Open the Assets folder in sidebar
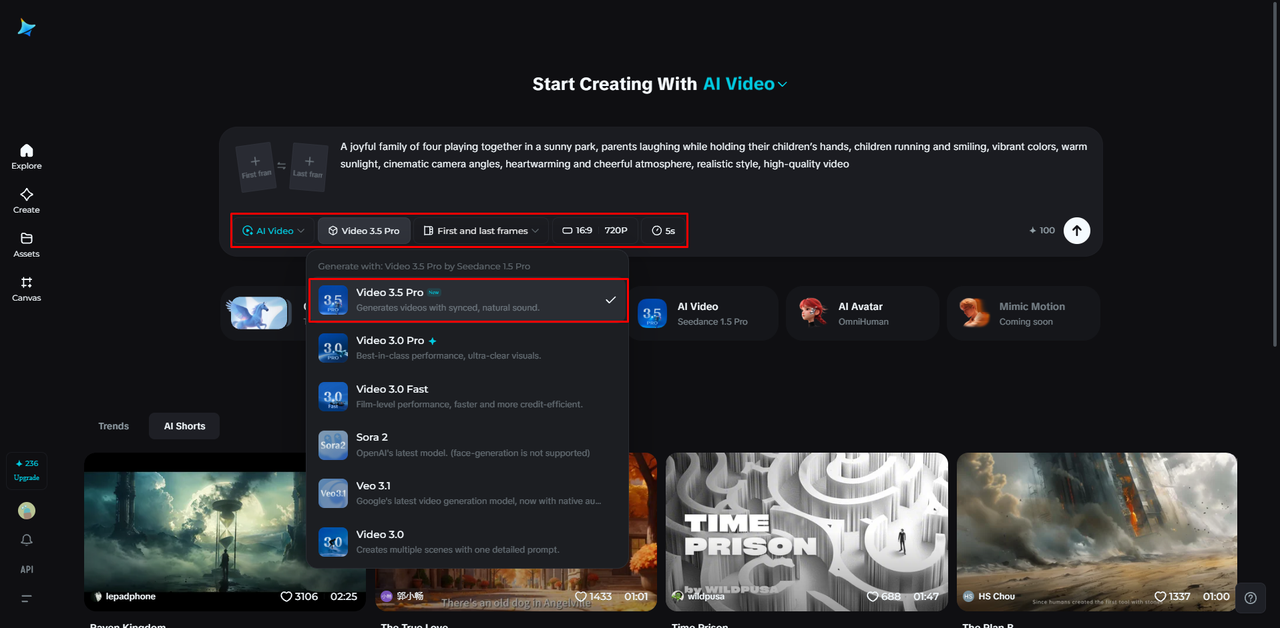 [x=27, y=245]
